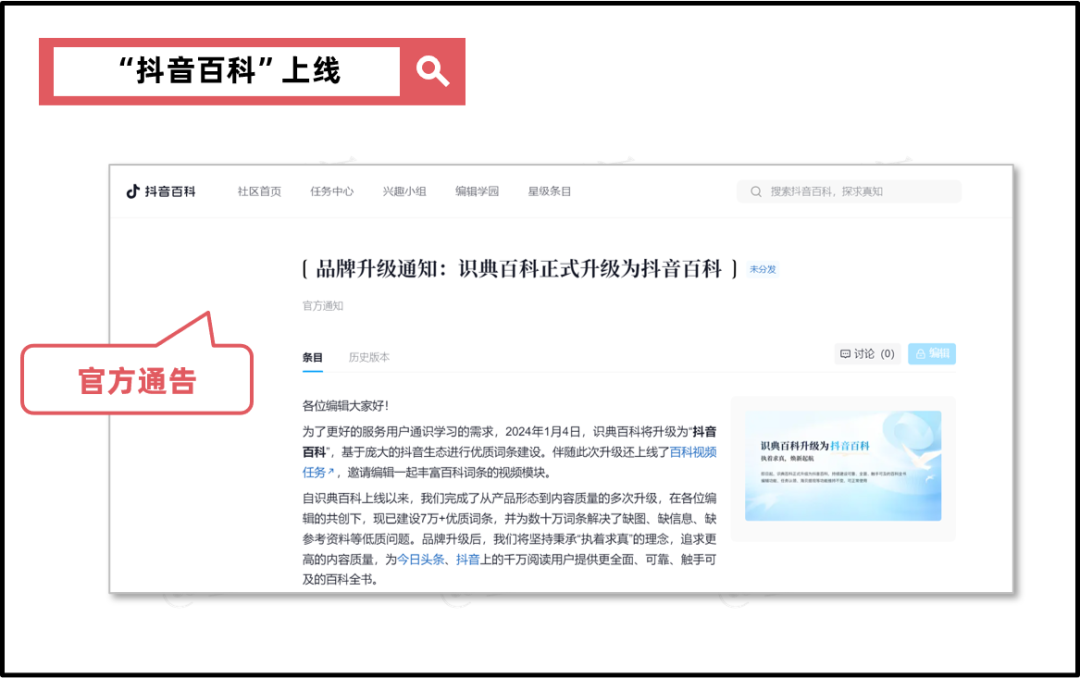Click the greeting 各位编辑大家好!
The width and height of the screenshot is (1080, 678).
pyautogui.click(x=345, y=406)
